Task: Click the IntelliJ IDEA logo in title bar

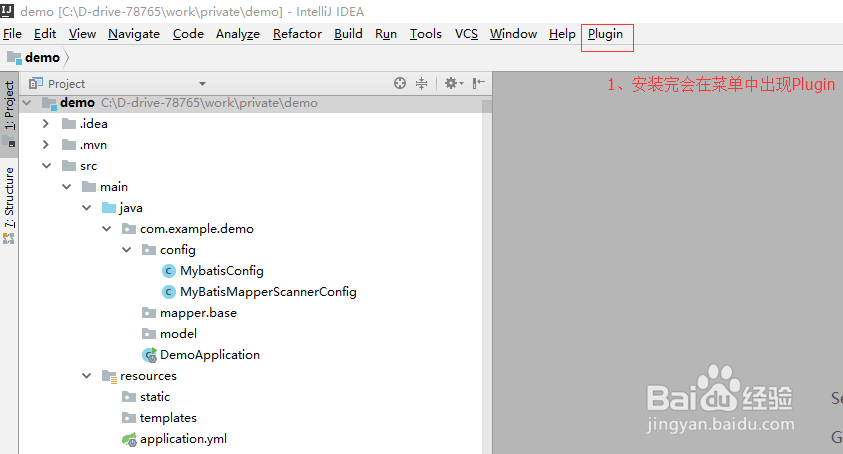Action: pos(7,10)
